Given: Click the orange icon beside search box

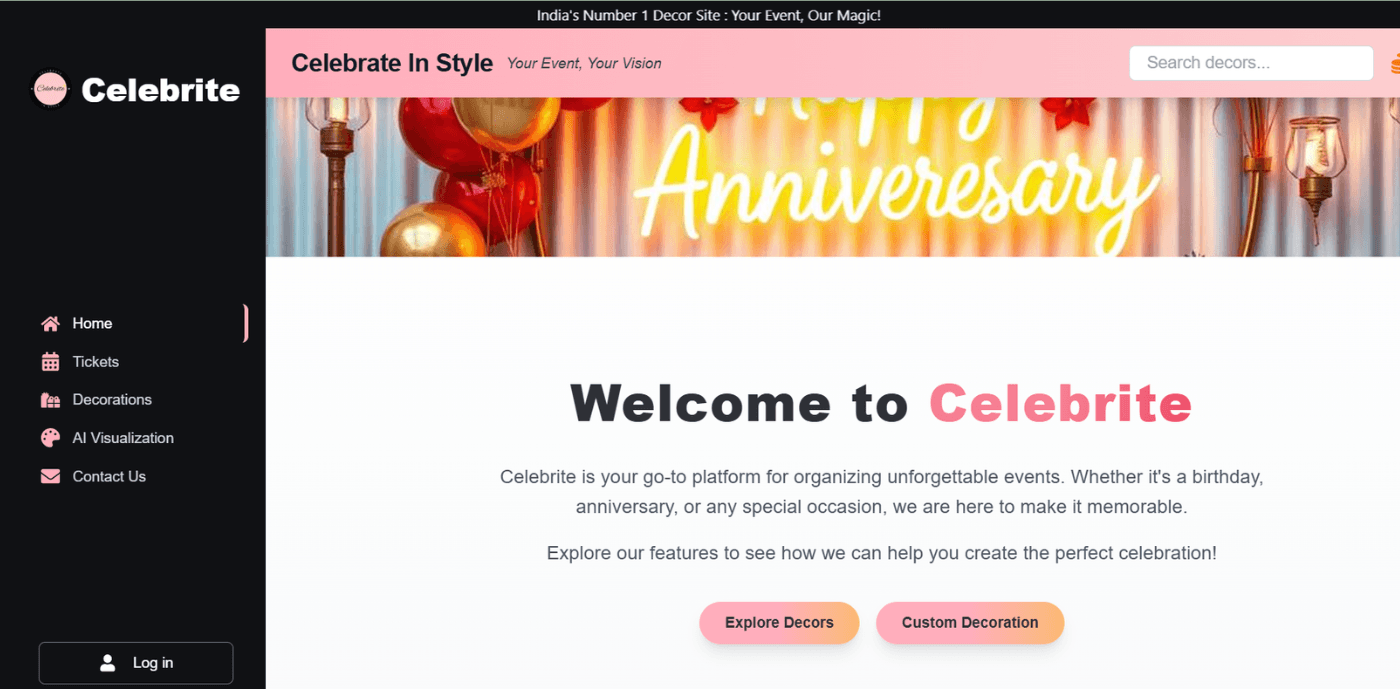Looking at the screenshot, I should (x=1394, y=64).
